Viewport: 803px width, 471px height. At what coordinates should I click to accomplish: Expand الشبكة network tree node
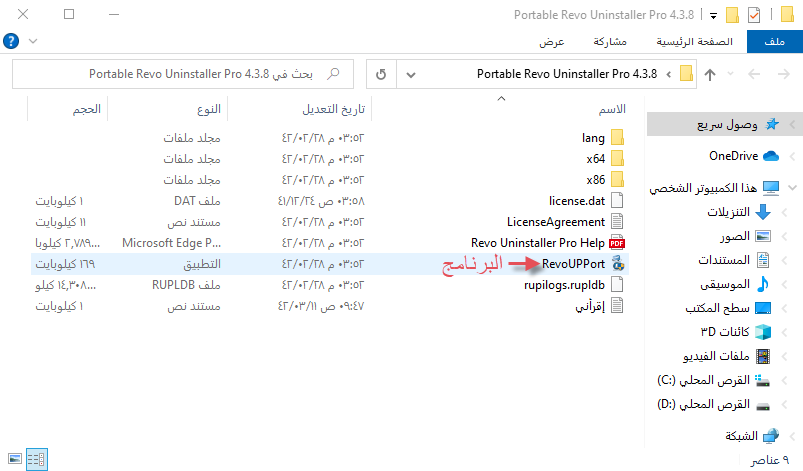coord(792,436)
